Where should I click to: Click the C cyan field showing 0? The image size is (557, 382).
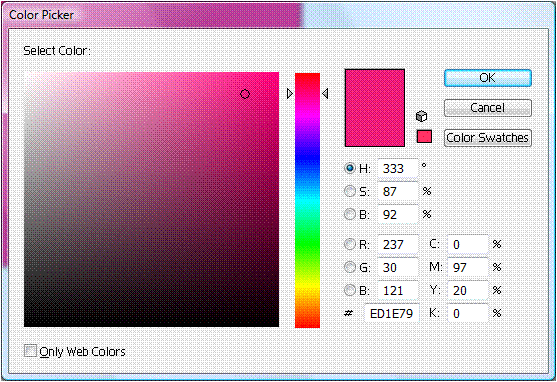point(467,244)
